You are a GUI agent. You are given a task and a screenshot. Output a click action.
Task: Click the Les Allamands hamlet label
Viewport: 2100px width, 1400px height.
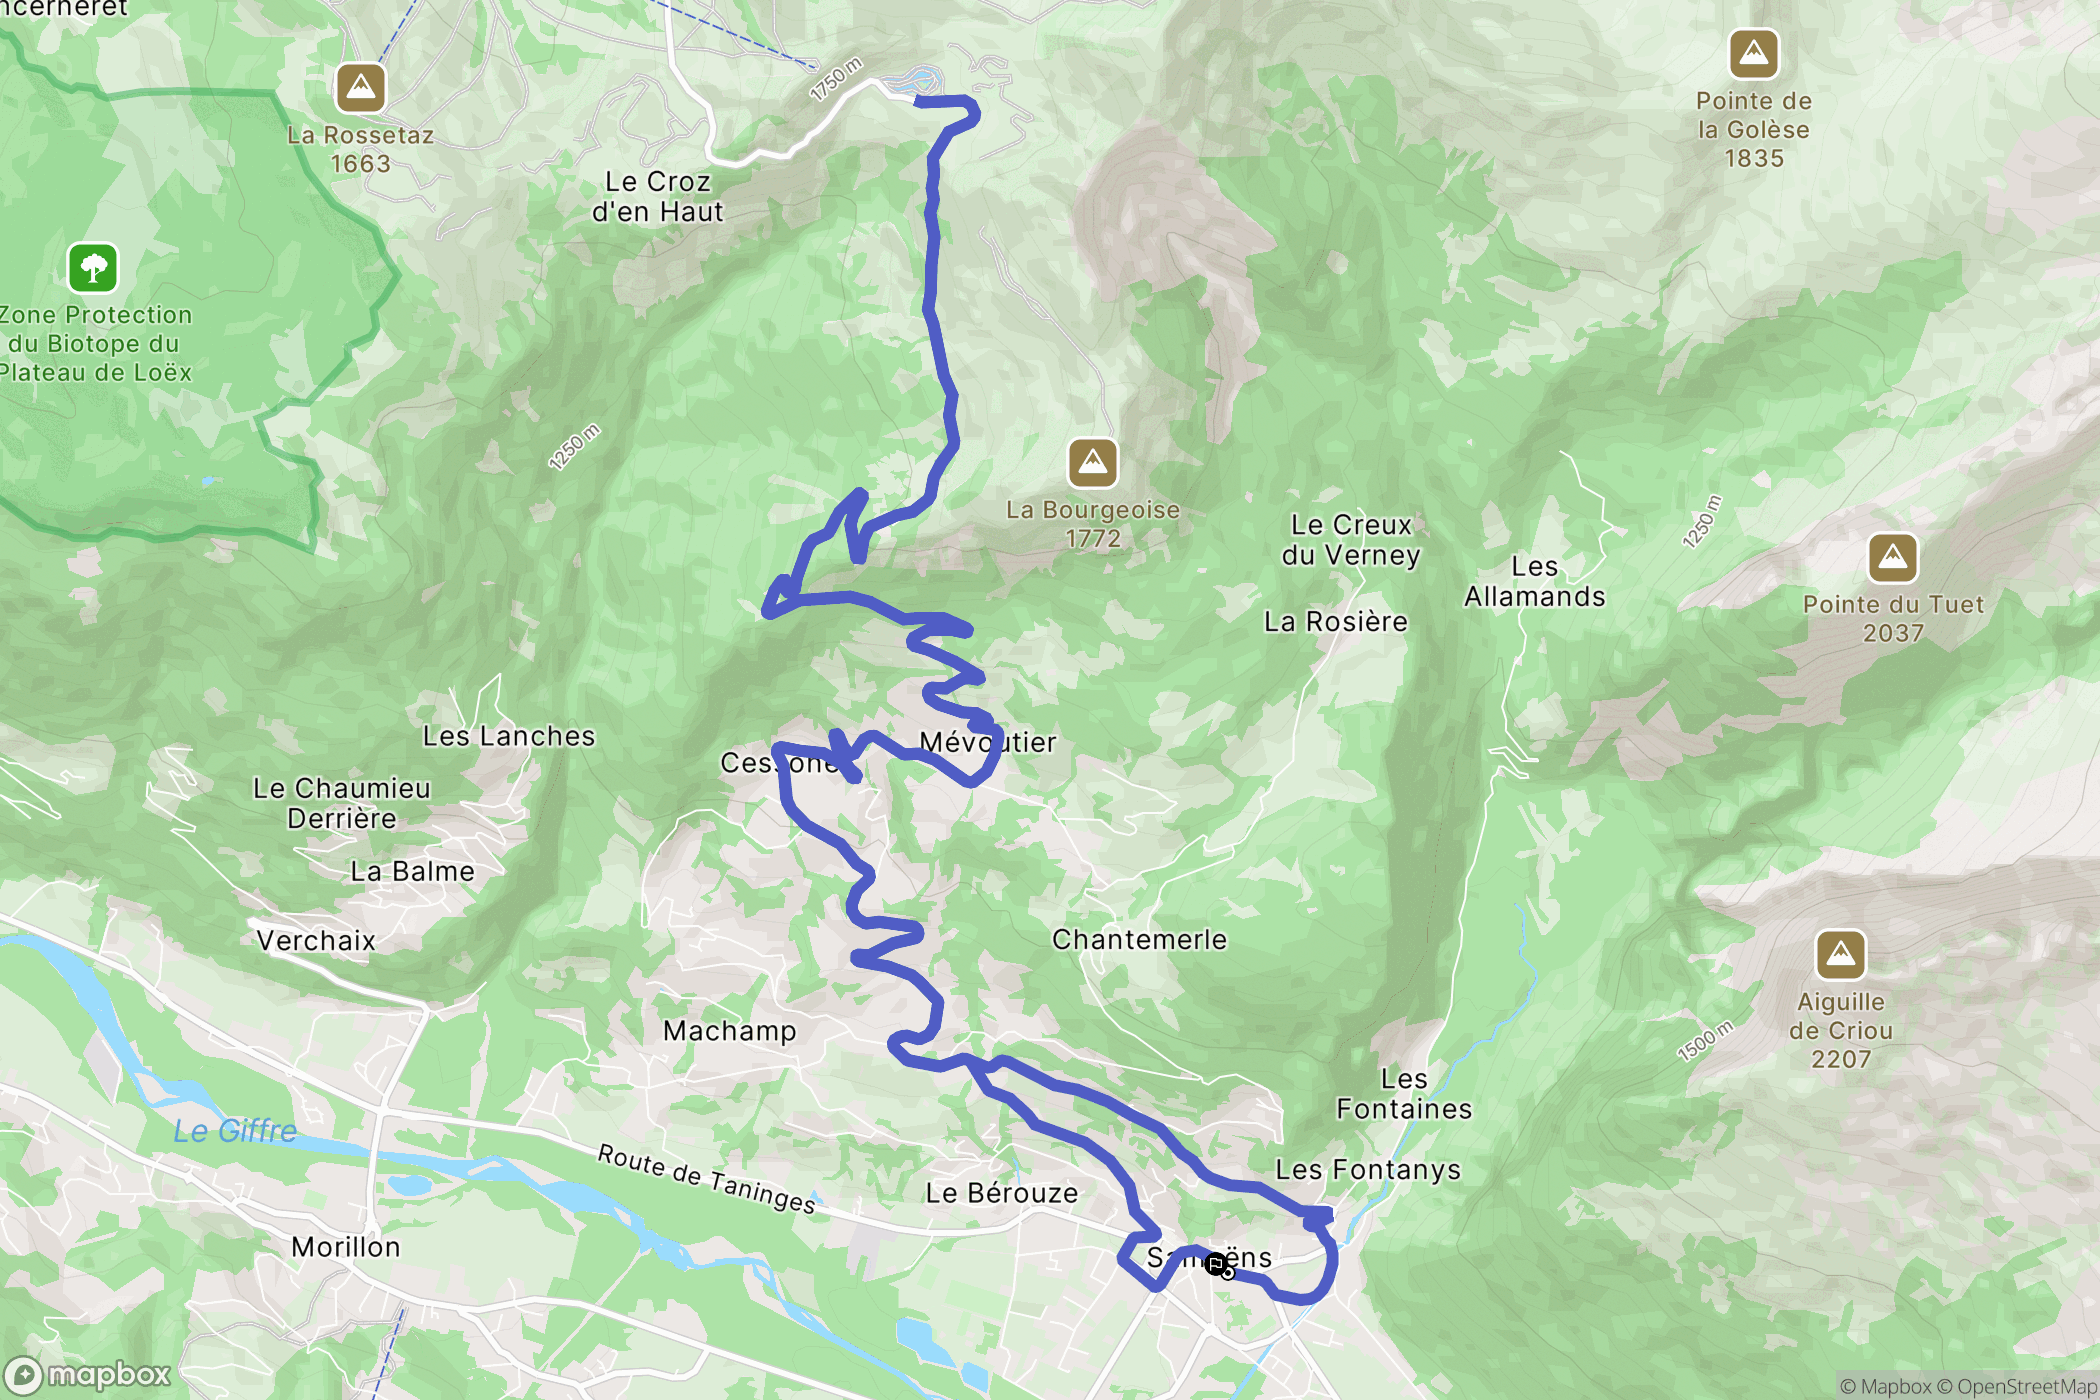tap(1535, 582)
